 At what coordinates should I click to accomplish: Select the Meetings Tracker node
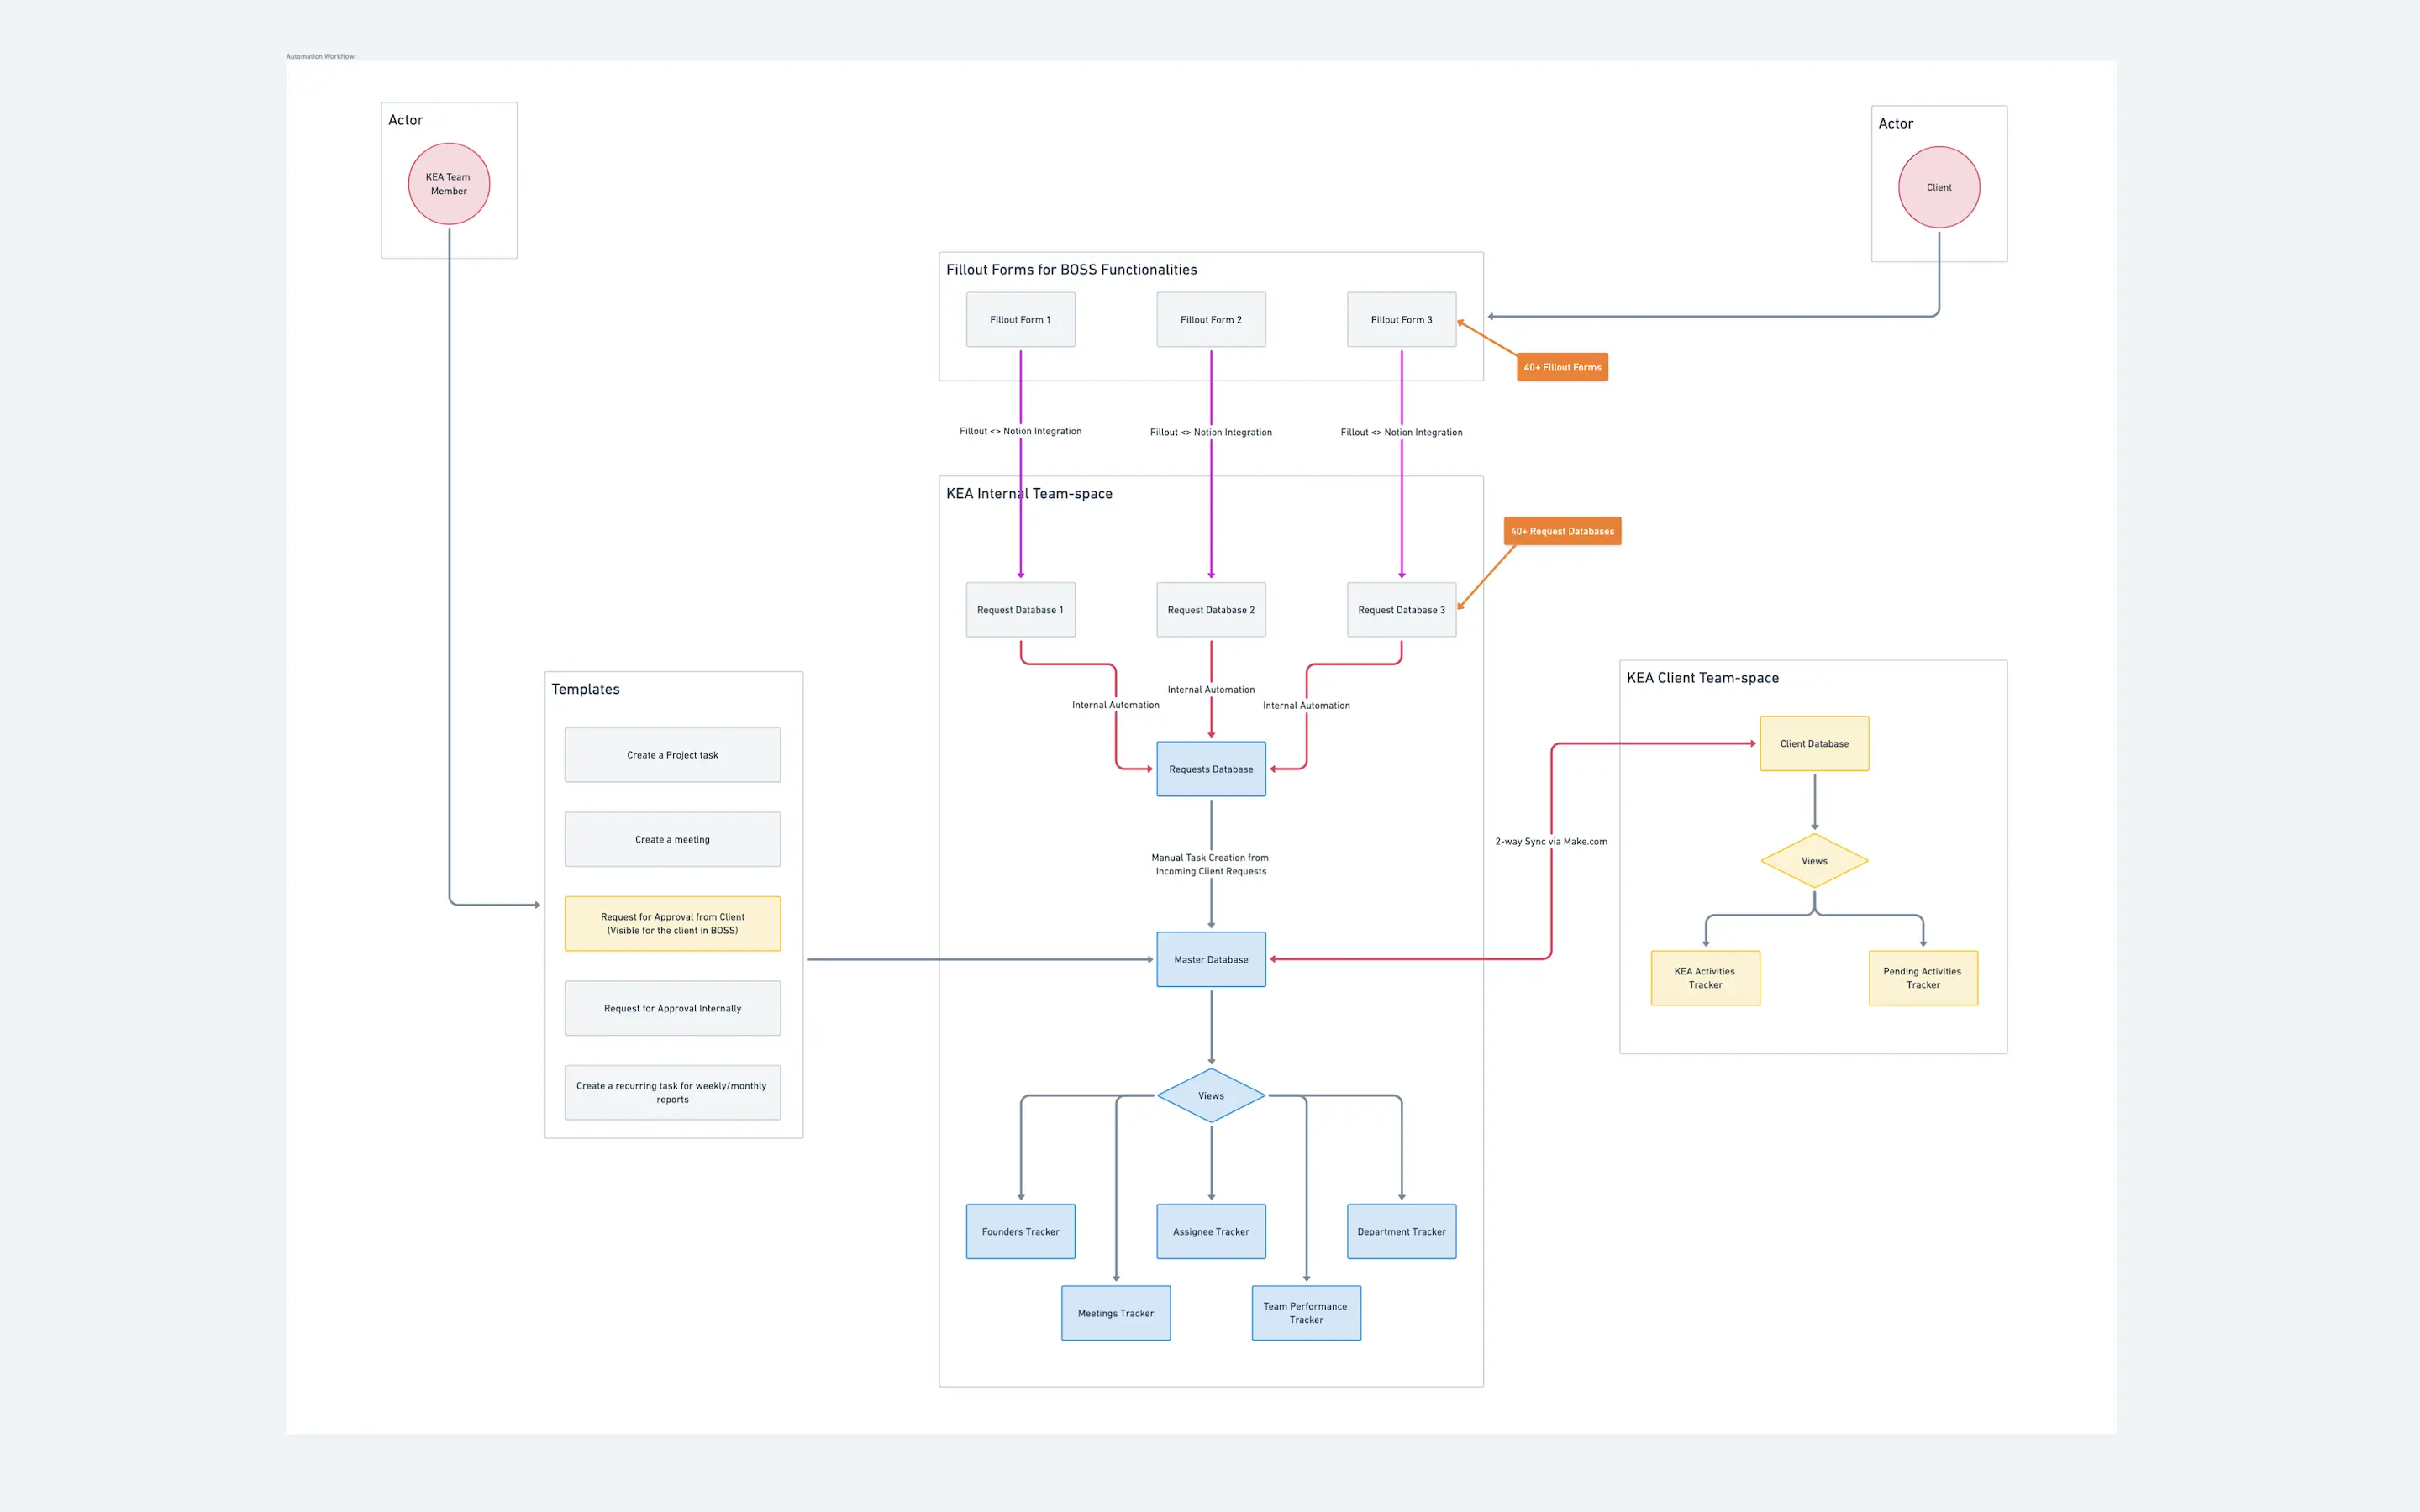tap(1116, 1313)
